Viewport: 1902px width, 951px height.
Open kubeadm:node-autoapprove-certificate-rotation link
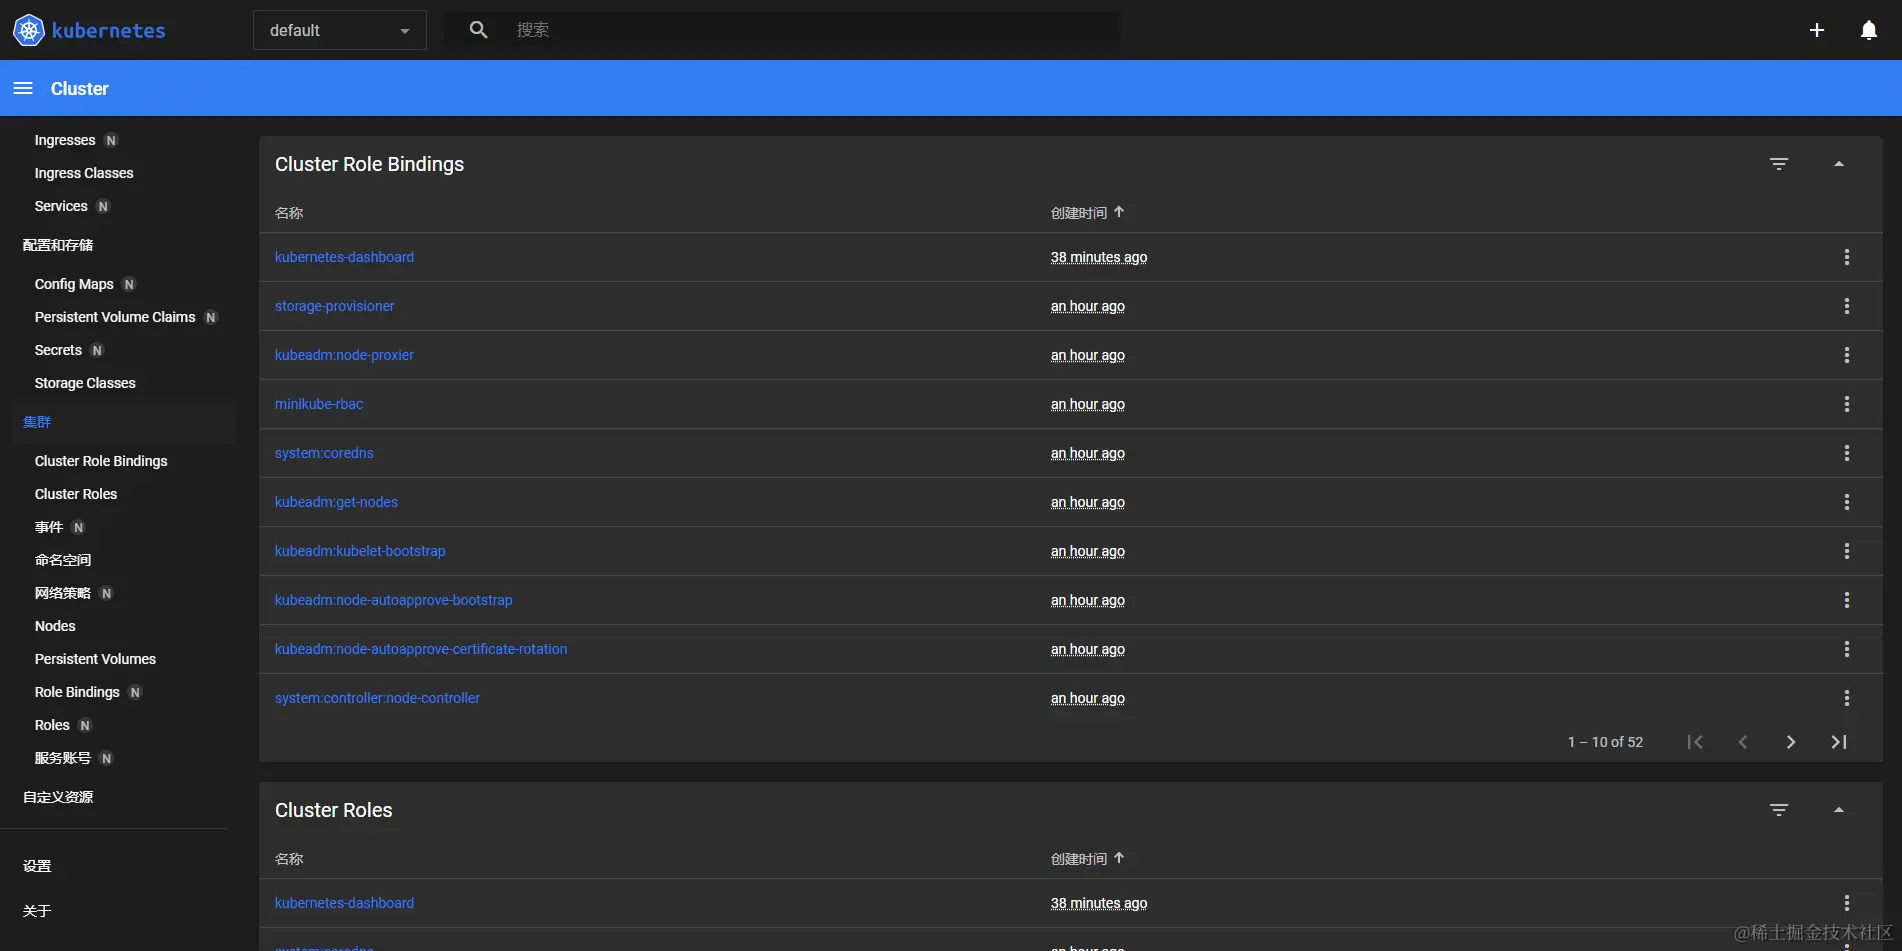[421, 649]
